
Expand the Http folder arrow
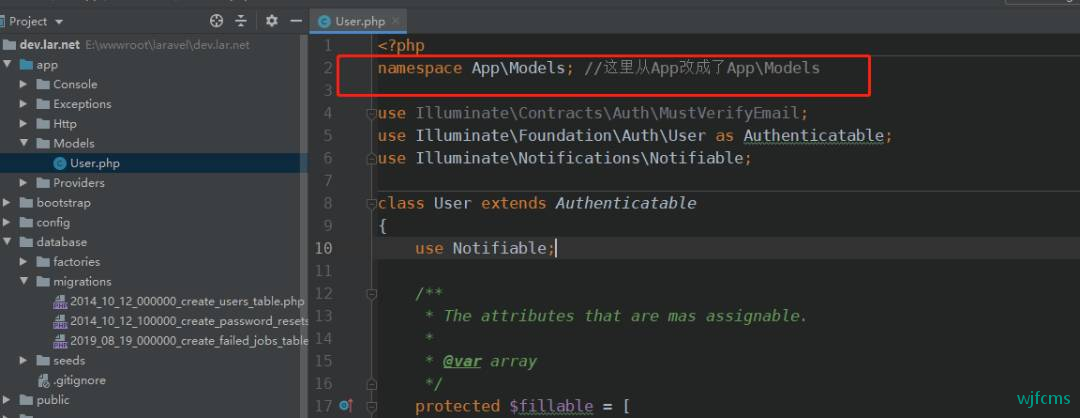[23, 124]
